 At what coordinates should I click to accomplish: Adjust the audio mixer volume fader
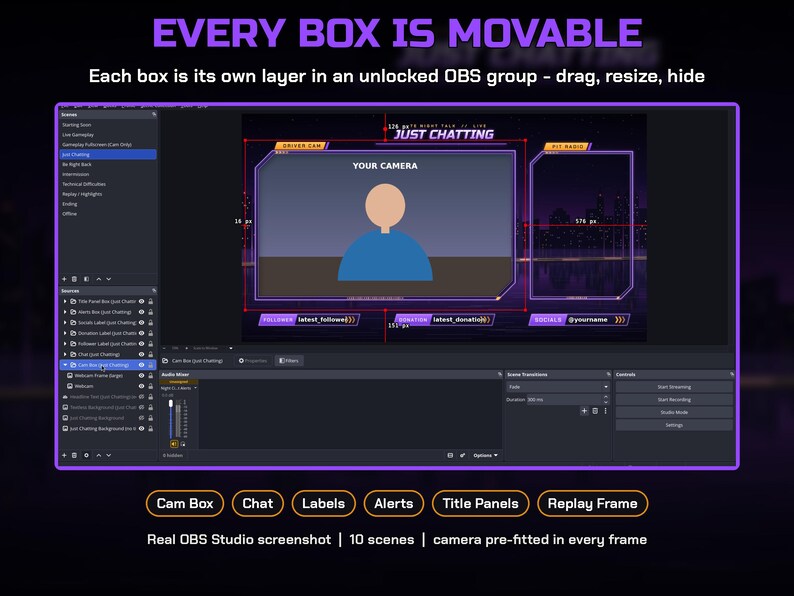tap(171, 404)
